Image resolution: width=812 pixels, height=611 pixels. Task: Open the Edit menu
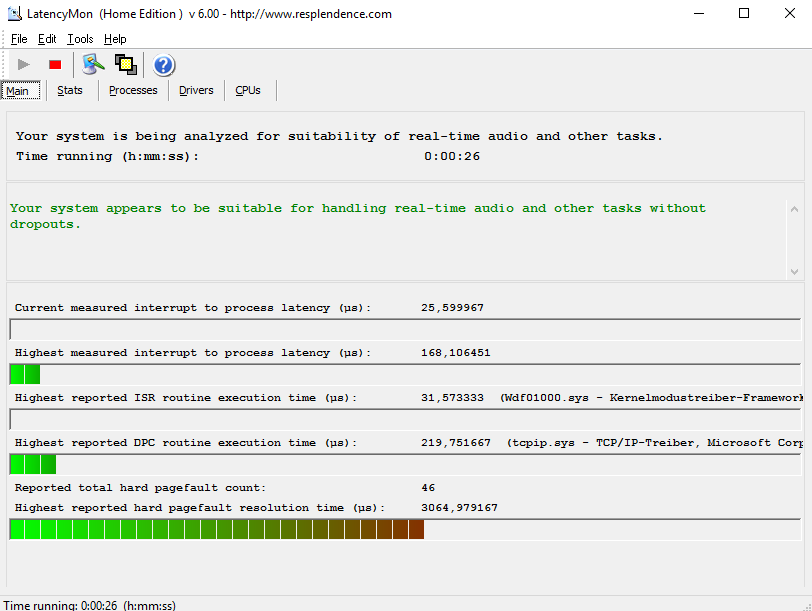pyautogui.click(x=47, y=39)
